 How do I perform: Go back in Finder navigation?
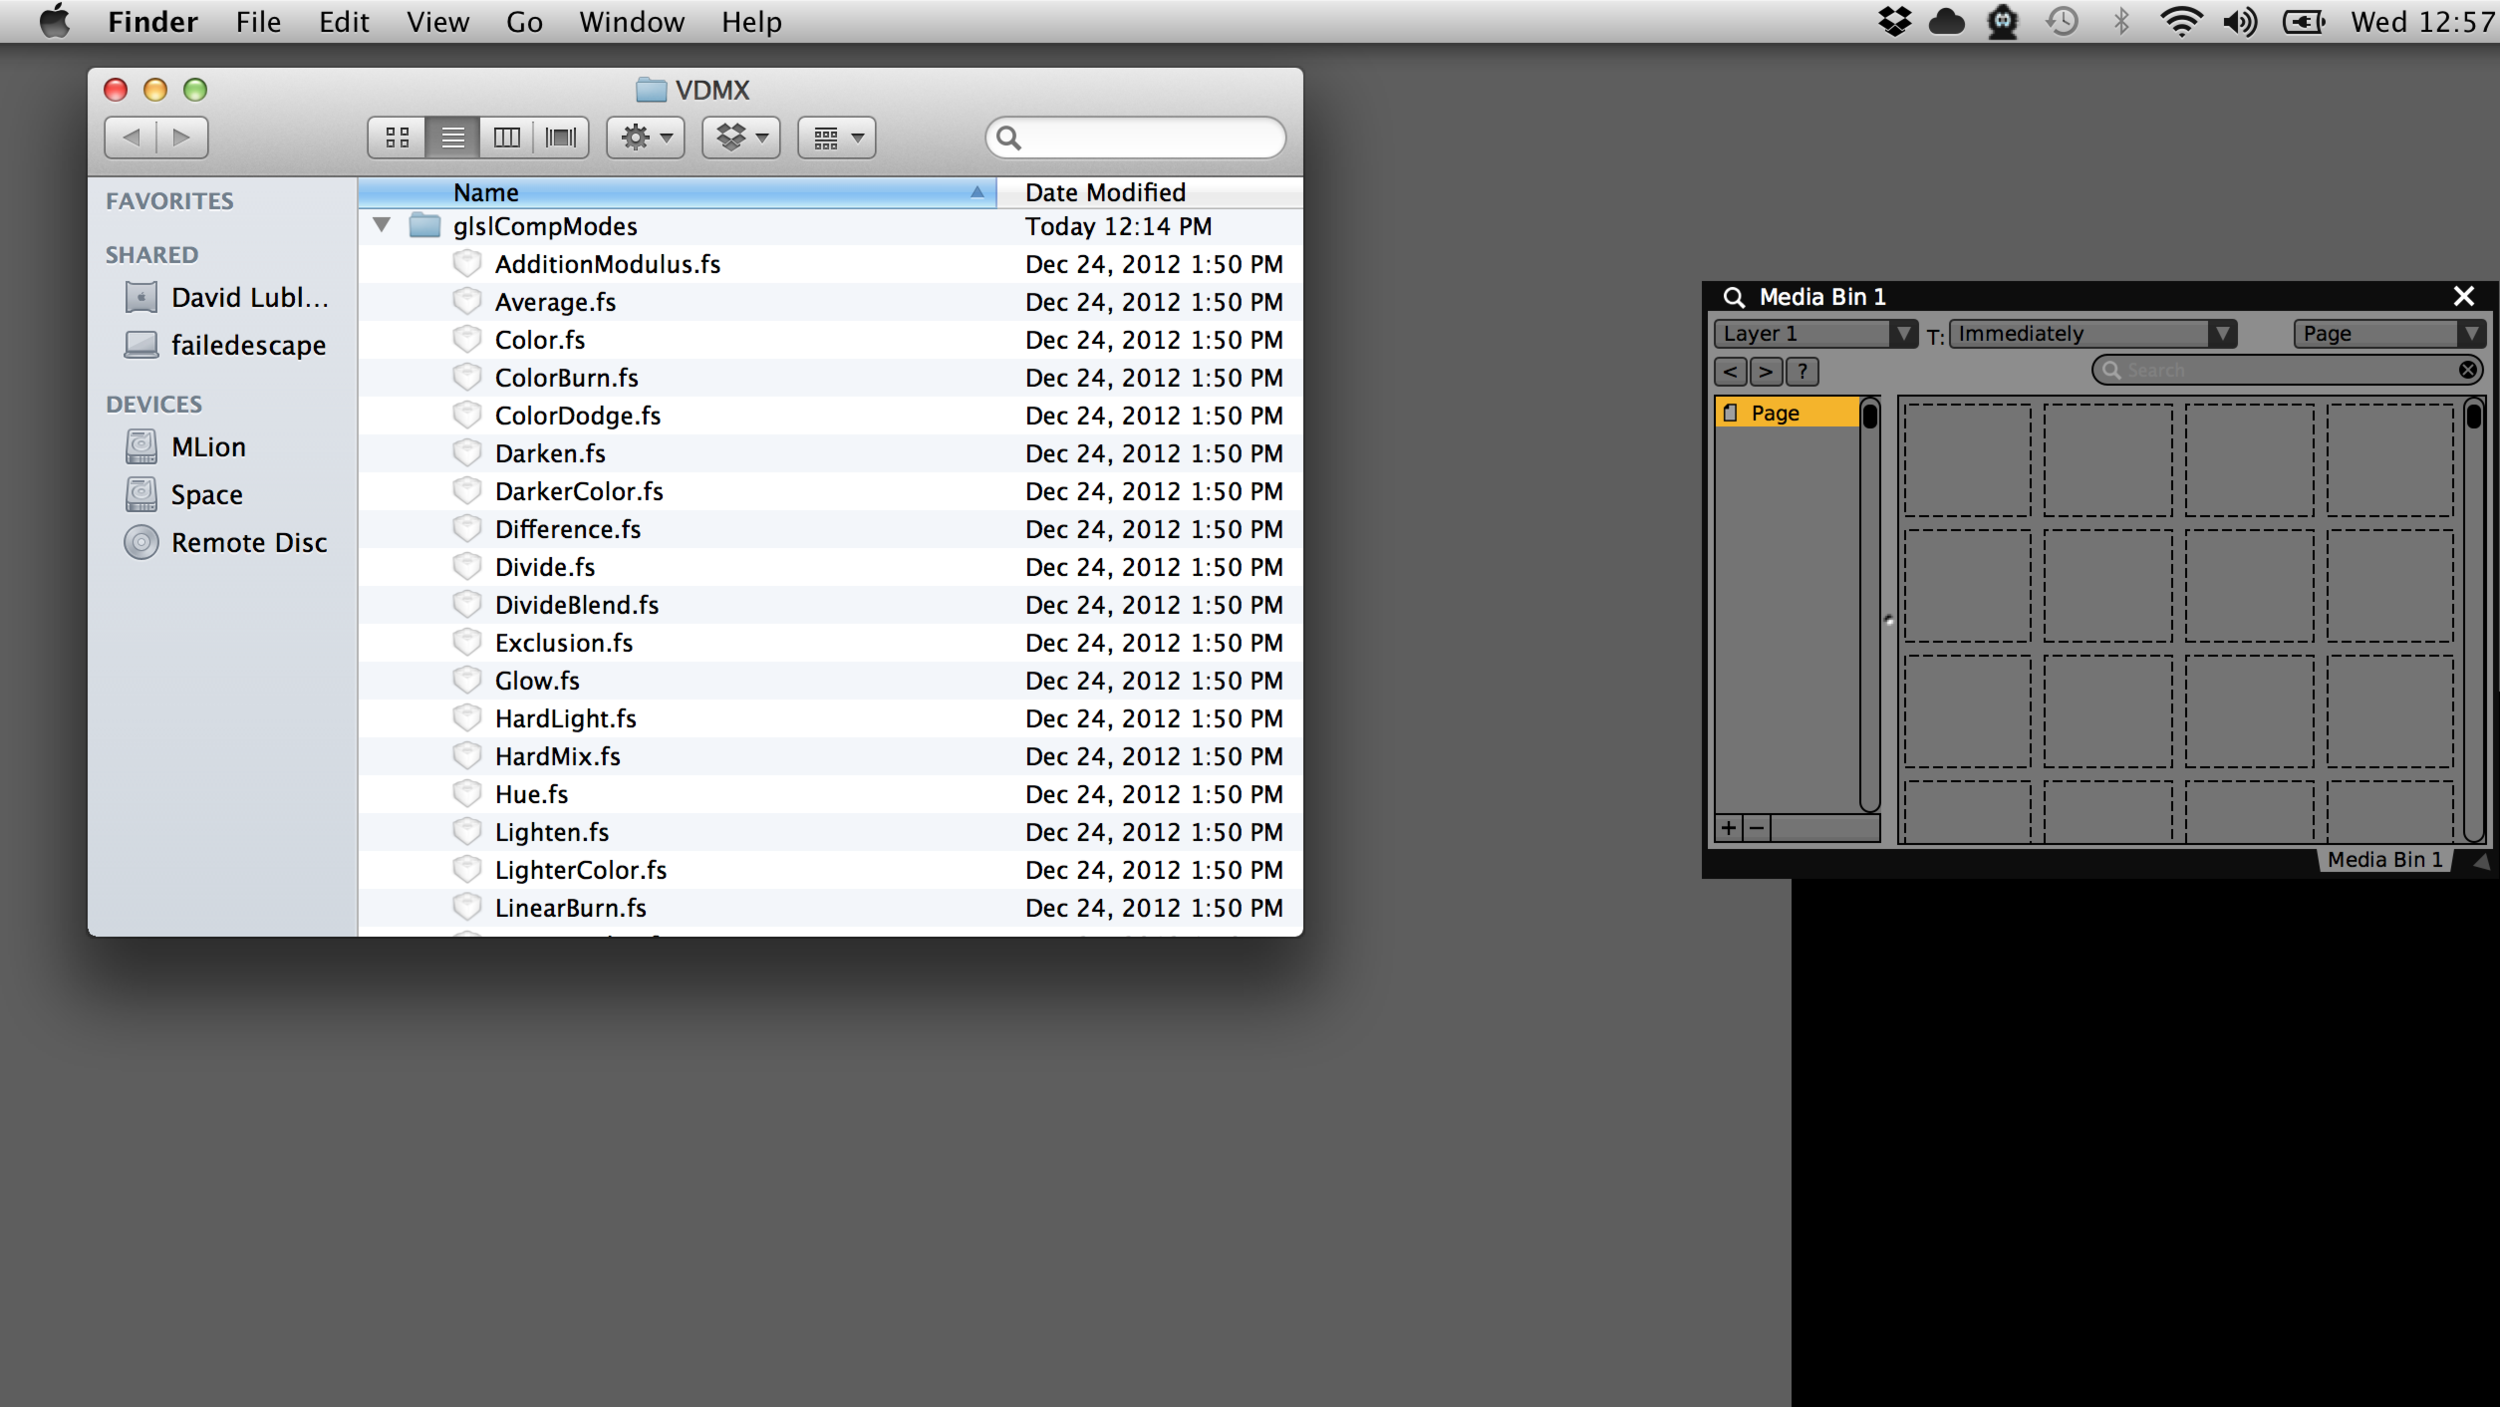(x=131, y=137)
